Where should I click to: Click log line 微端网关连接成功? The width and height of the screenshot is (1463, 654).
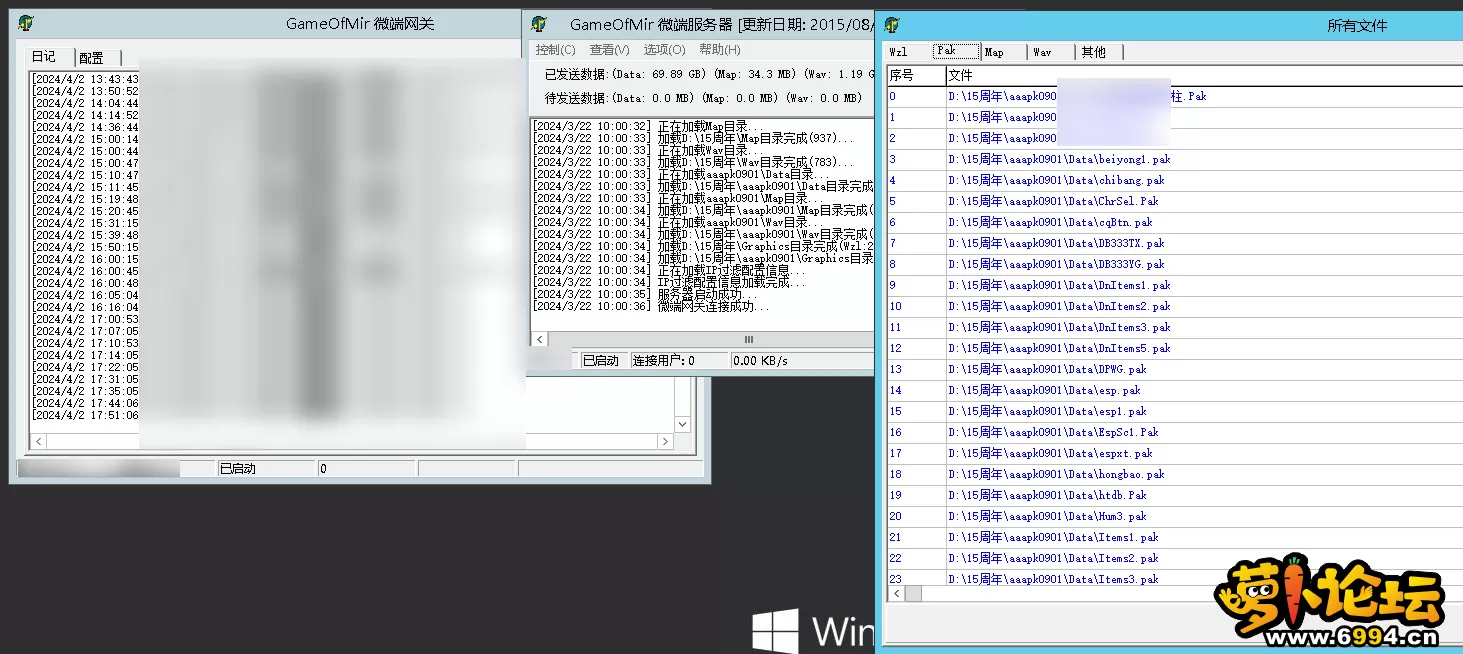click(651, 307)
